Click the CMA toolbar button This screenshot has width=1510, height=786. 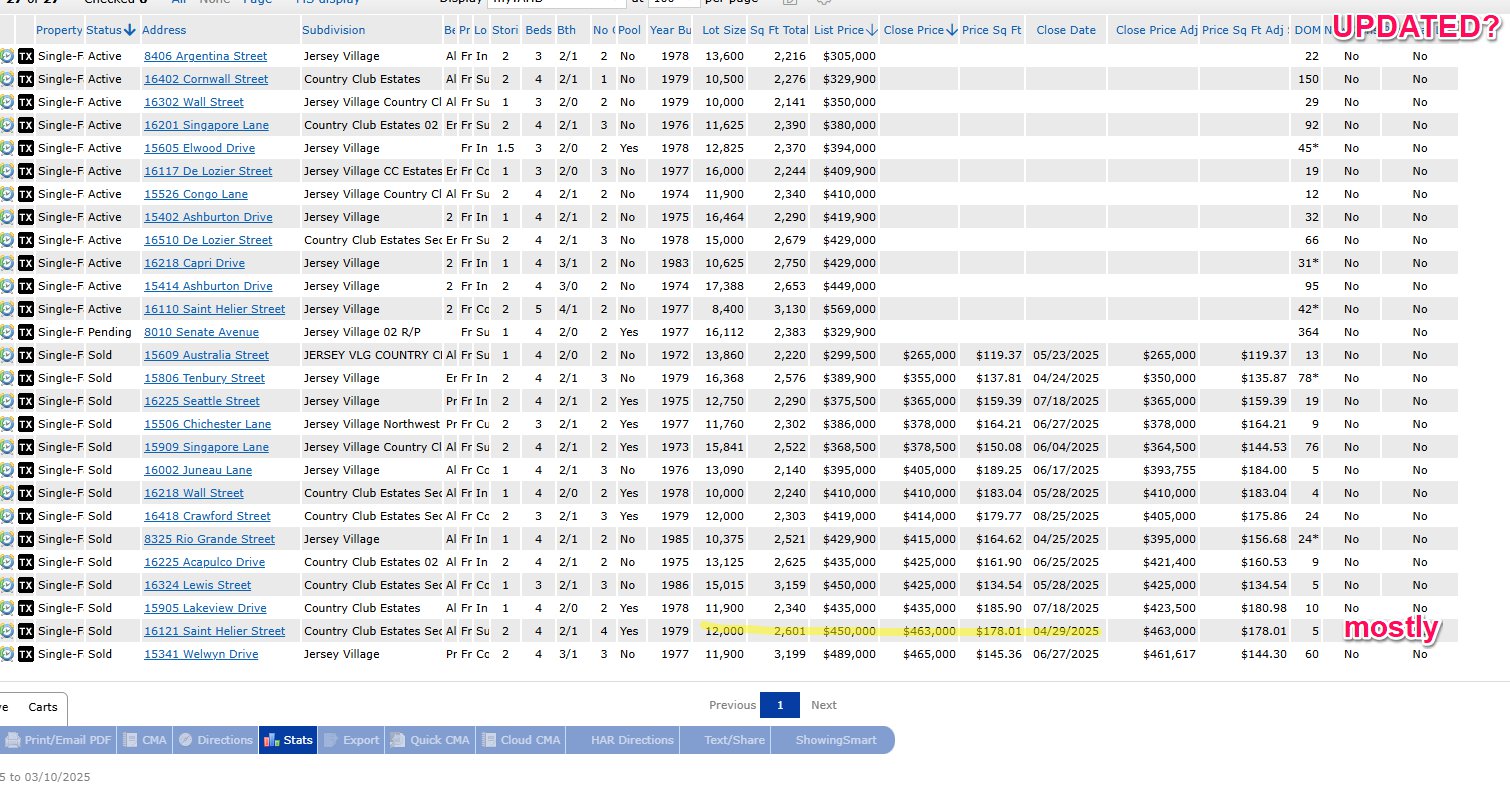144,740
